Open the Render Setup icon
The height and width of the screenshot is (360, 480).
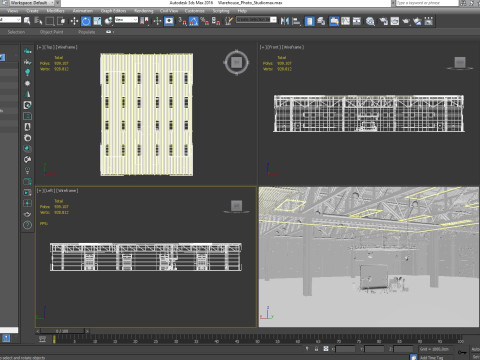(x=383, y=21)
